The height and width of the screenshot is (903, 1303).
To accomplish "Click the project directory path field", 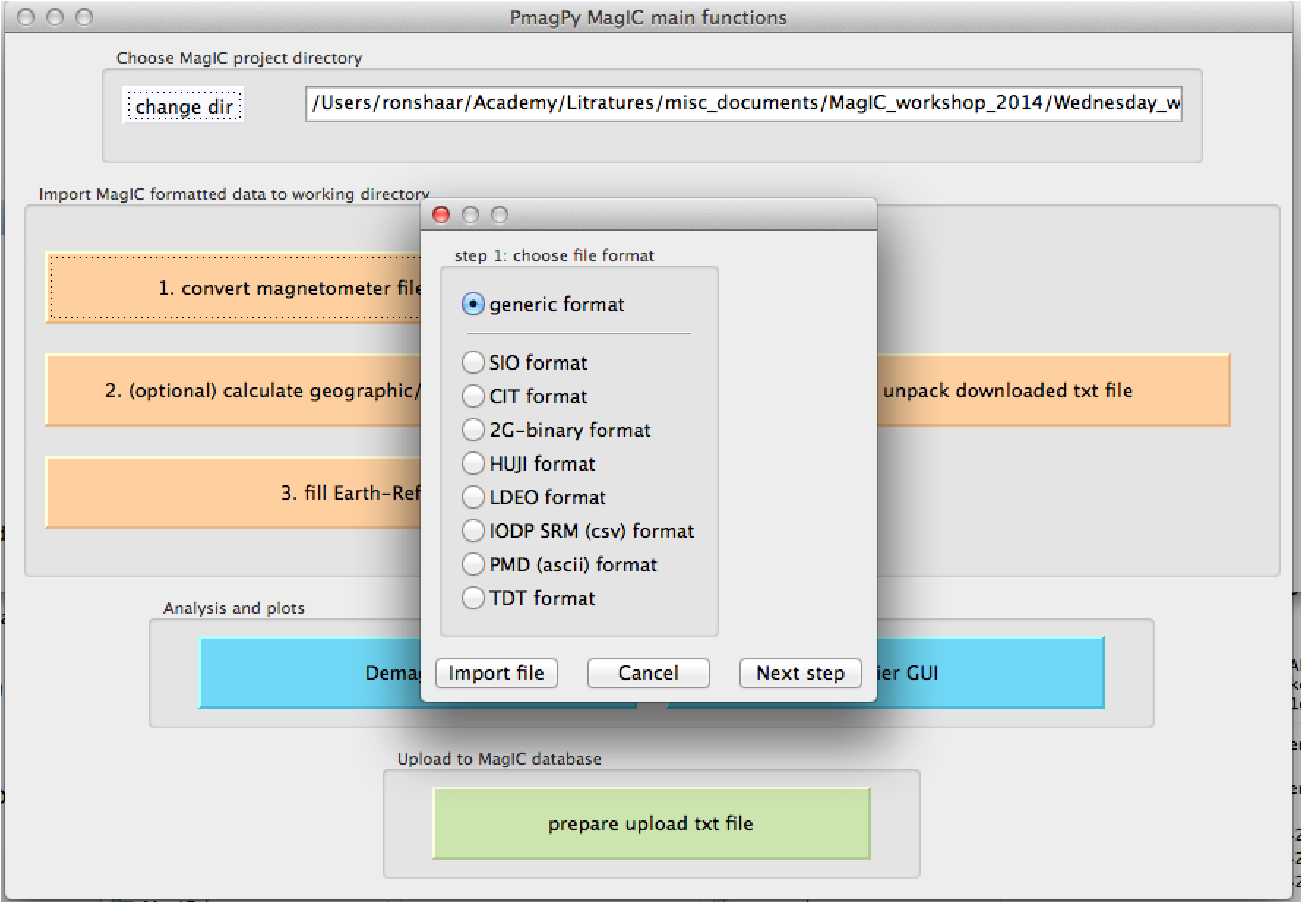I will 744,105.
